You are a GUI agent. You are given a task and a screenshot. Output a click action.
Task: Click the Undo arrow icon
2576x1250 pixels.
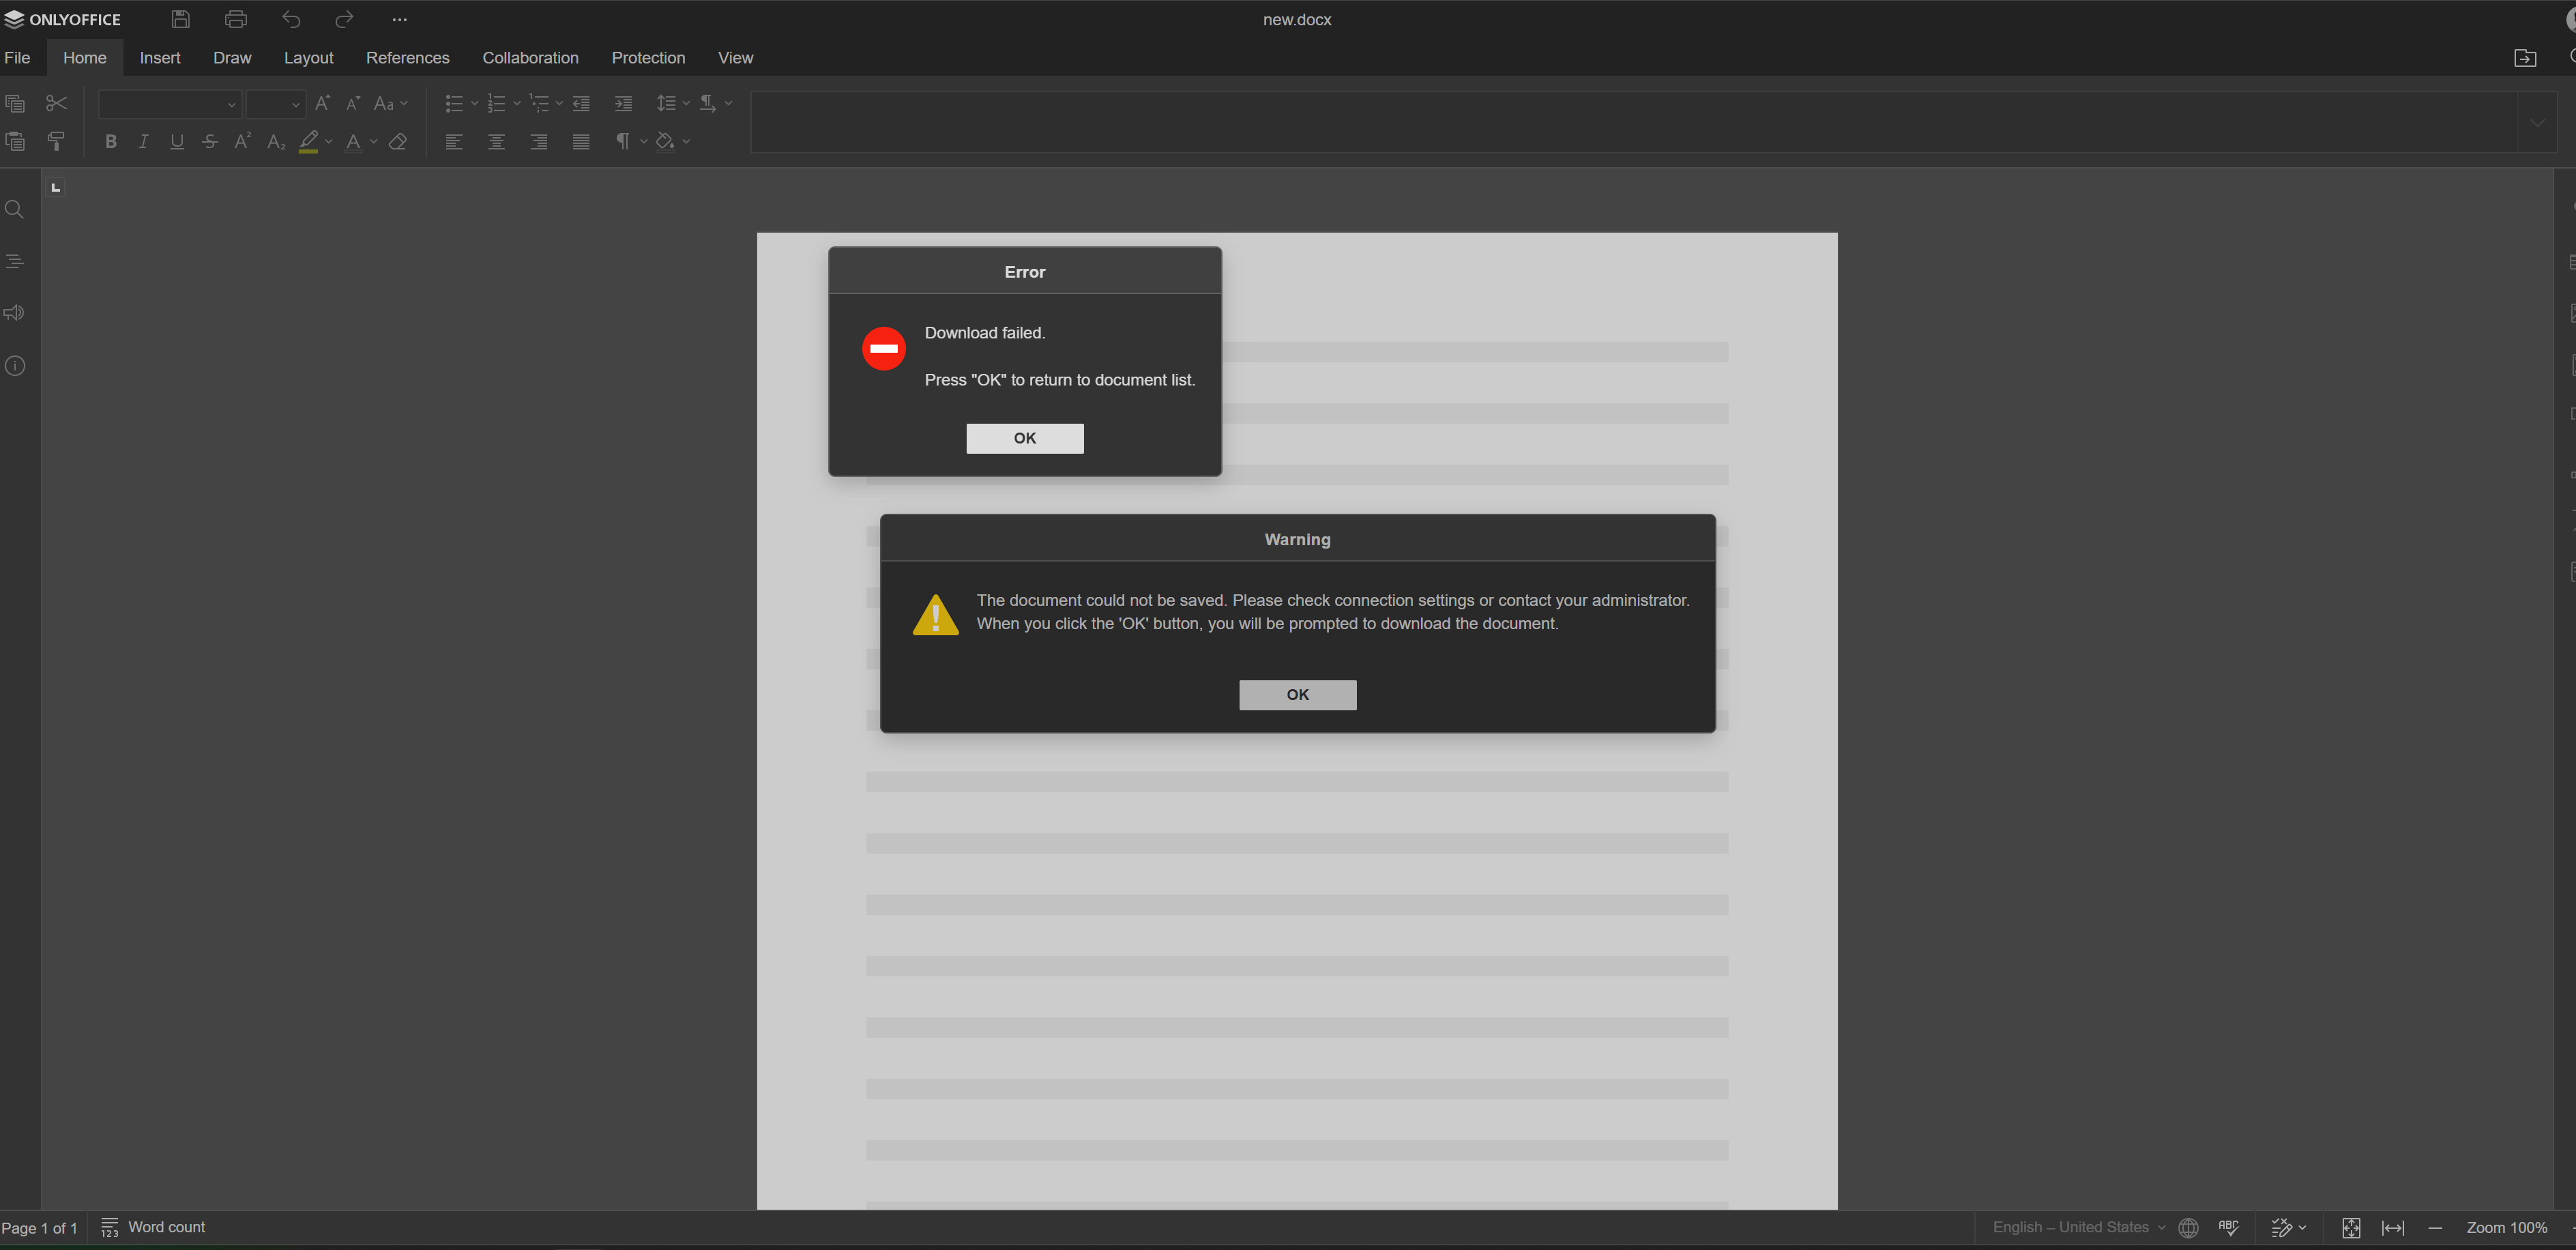291,19
